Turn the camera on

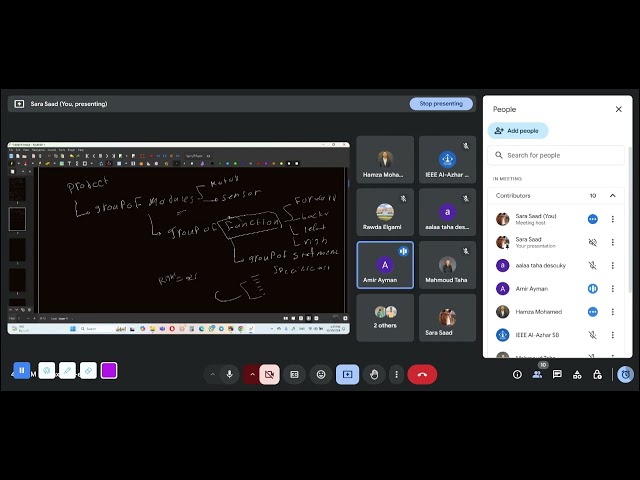[x=269, y=374]
